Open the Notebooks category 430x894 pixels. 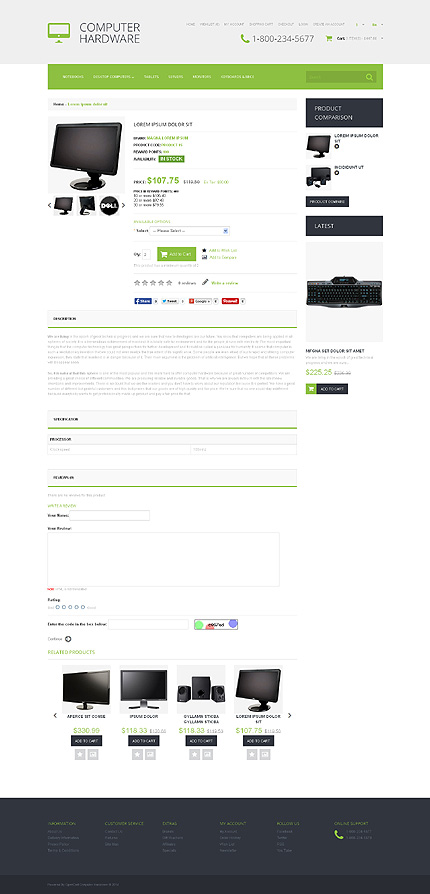click(x=74, y=77)
